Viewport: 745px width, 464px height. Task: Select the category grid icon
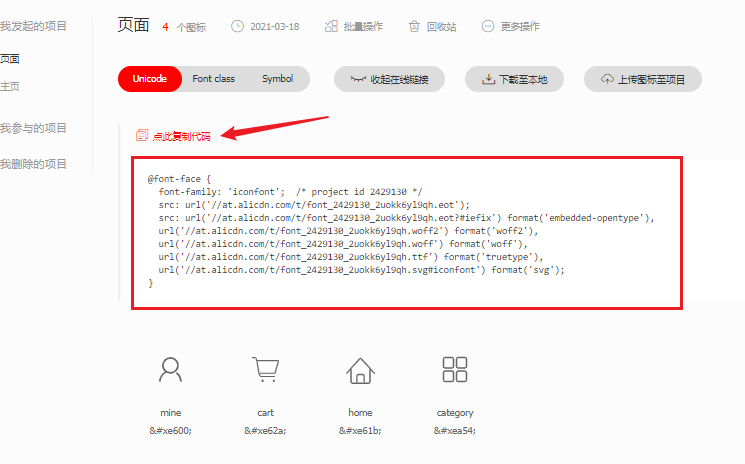click(x=455, y=369)
